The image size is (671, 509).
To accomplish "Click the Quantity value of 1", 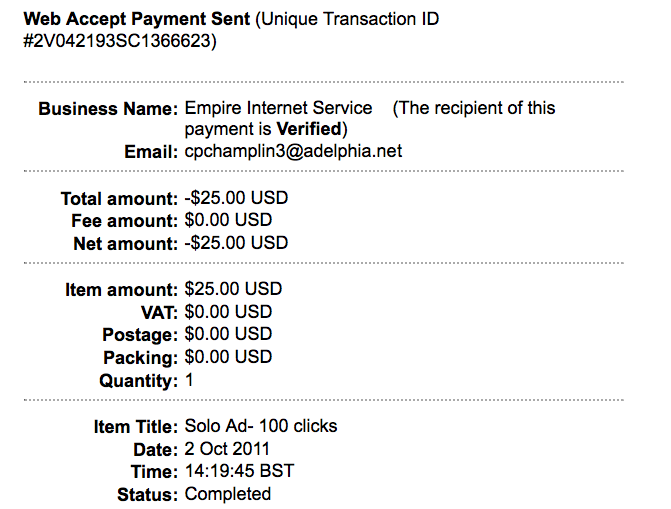I will 190,380.
